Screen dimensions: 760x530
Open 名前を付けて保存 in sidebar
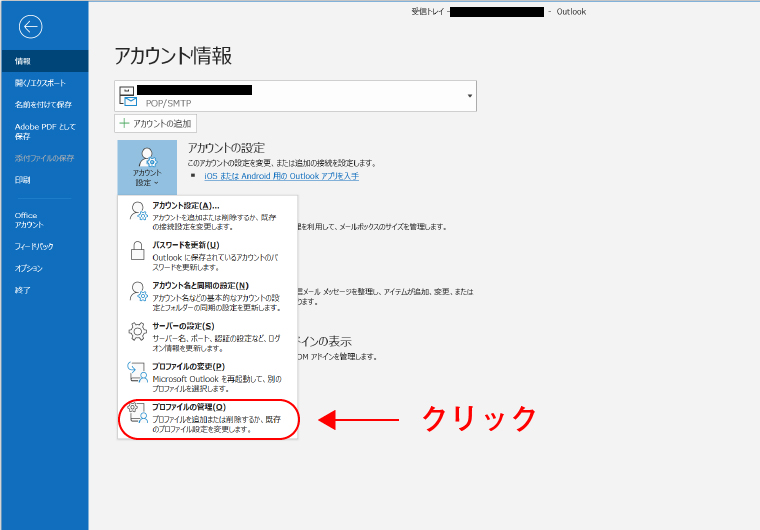[45, 105]
